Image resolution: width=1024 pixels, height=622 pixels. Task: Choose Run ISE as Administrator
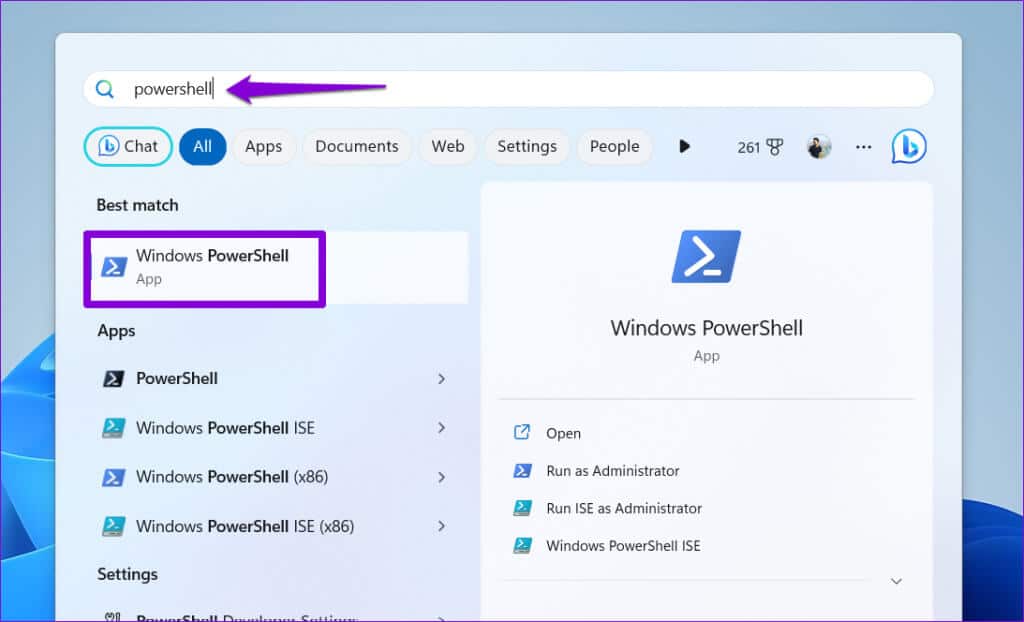(624, 508)
